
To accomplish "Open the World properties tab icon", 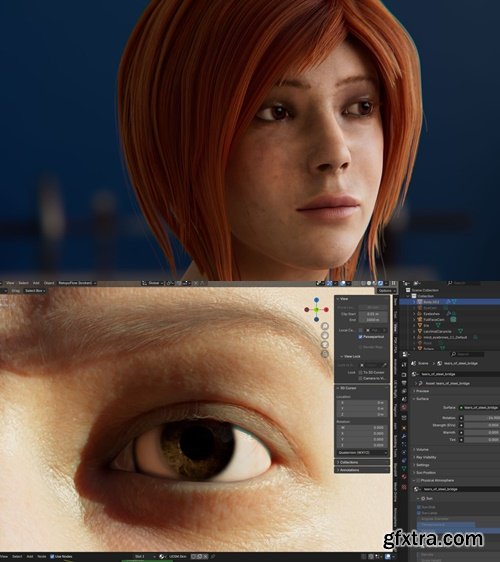I will click(x=404, y=408).
